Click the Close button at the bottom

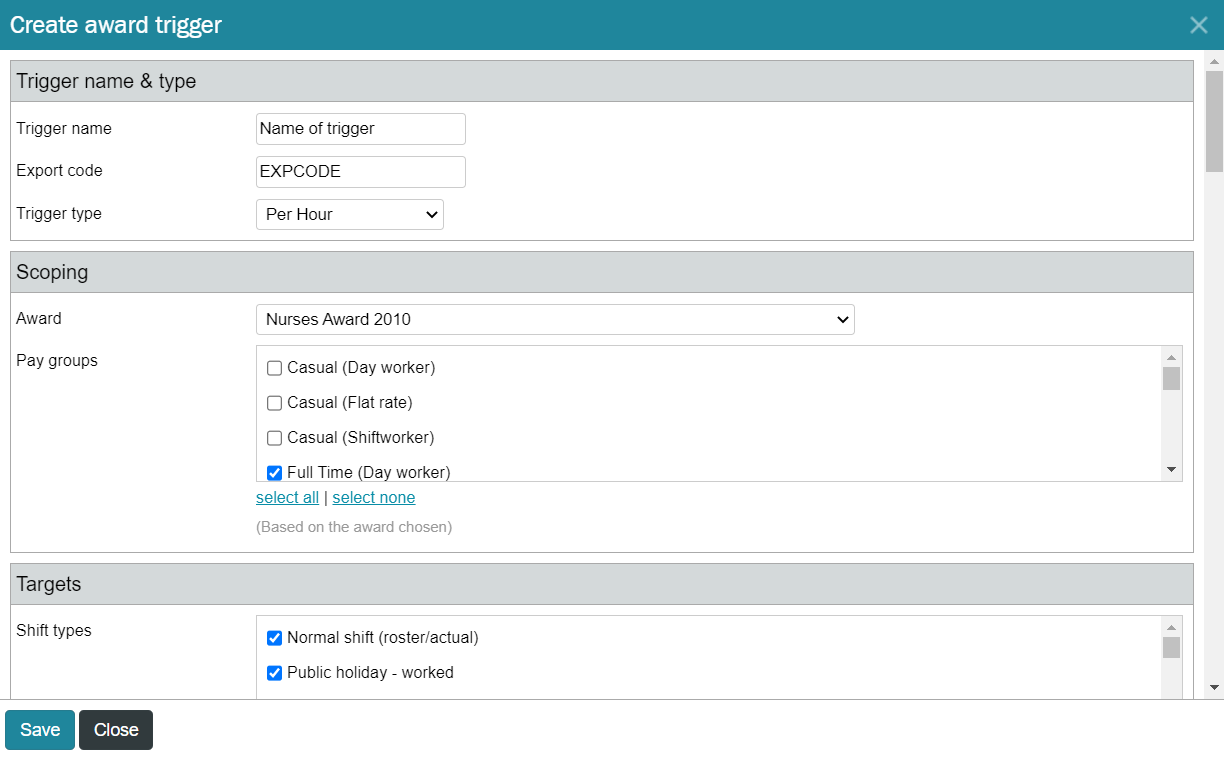coord(116,730)
